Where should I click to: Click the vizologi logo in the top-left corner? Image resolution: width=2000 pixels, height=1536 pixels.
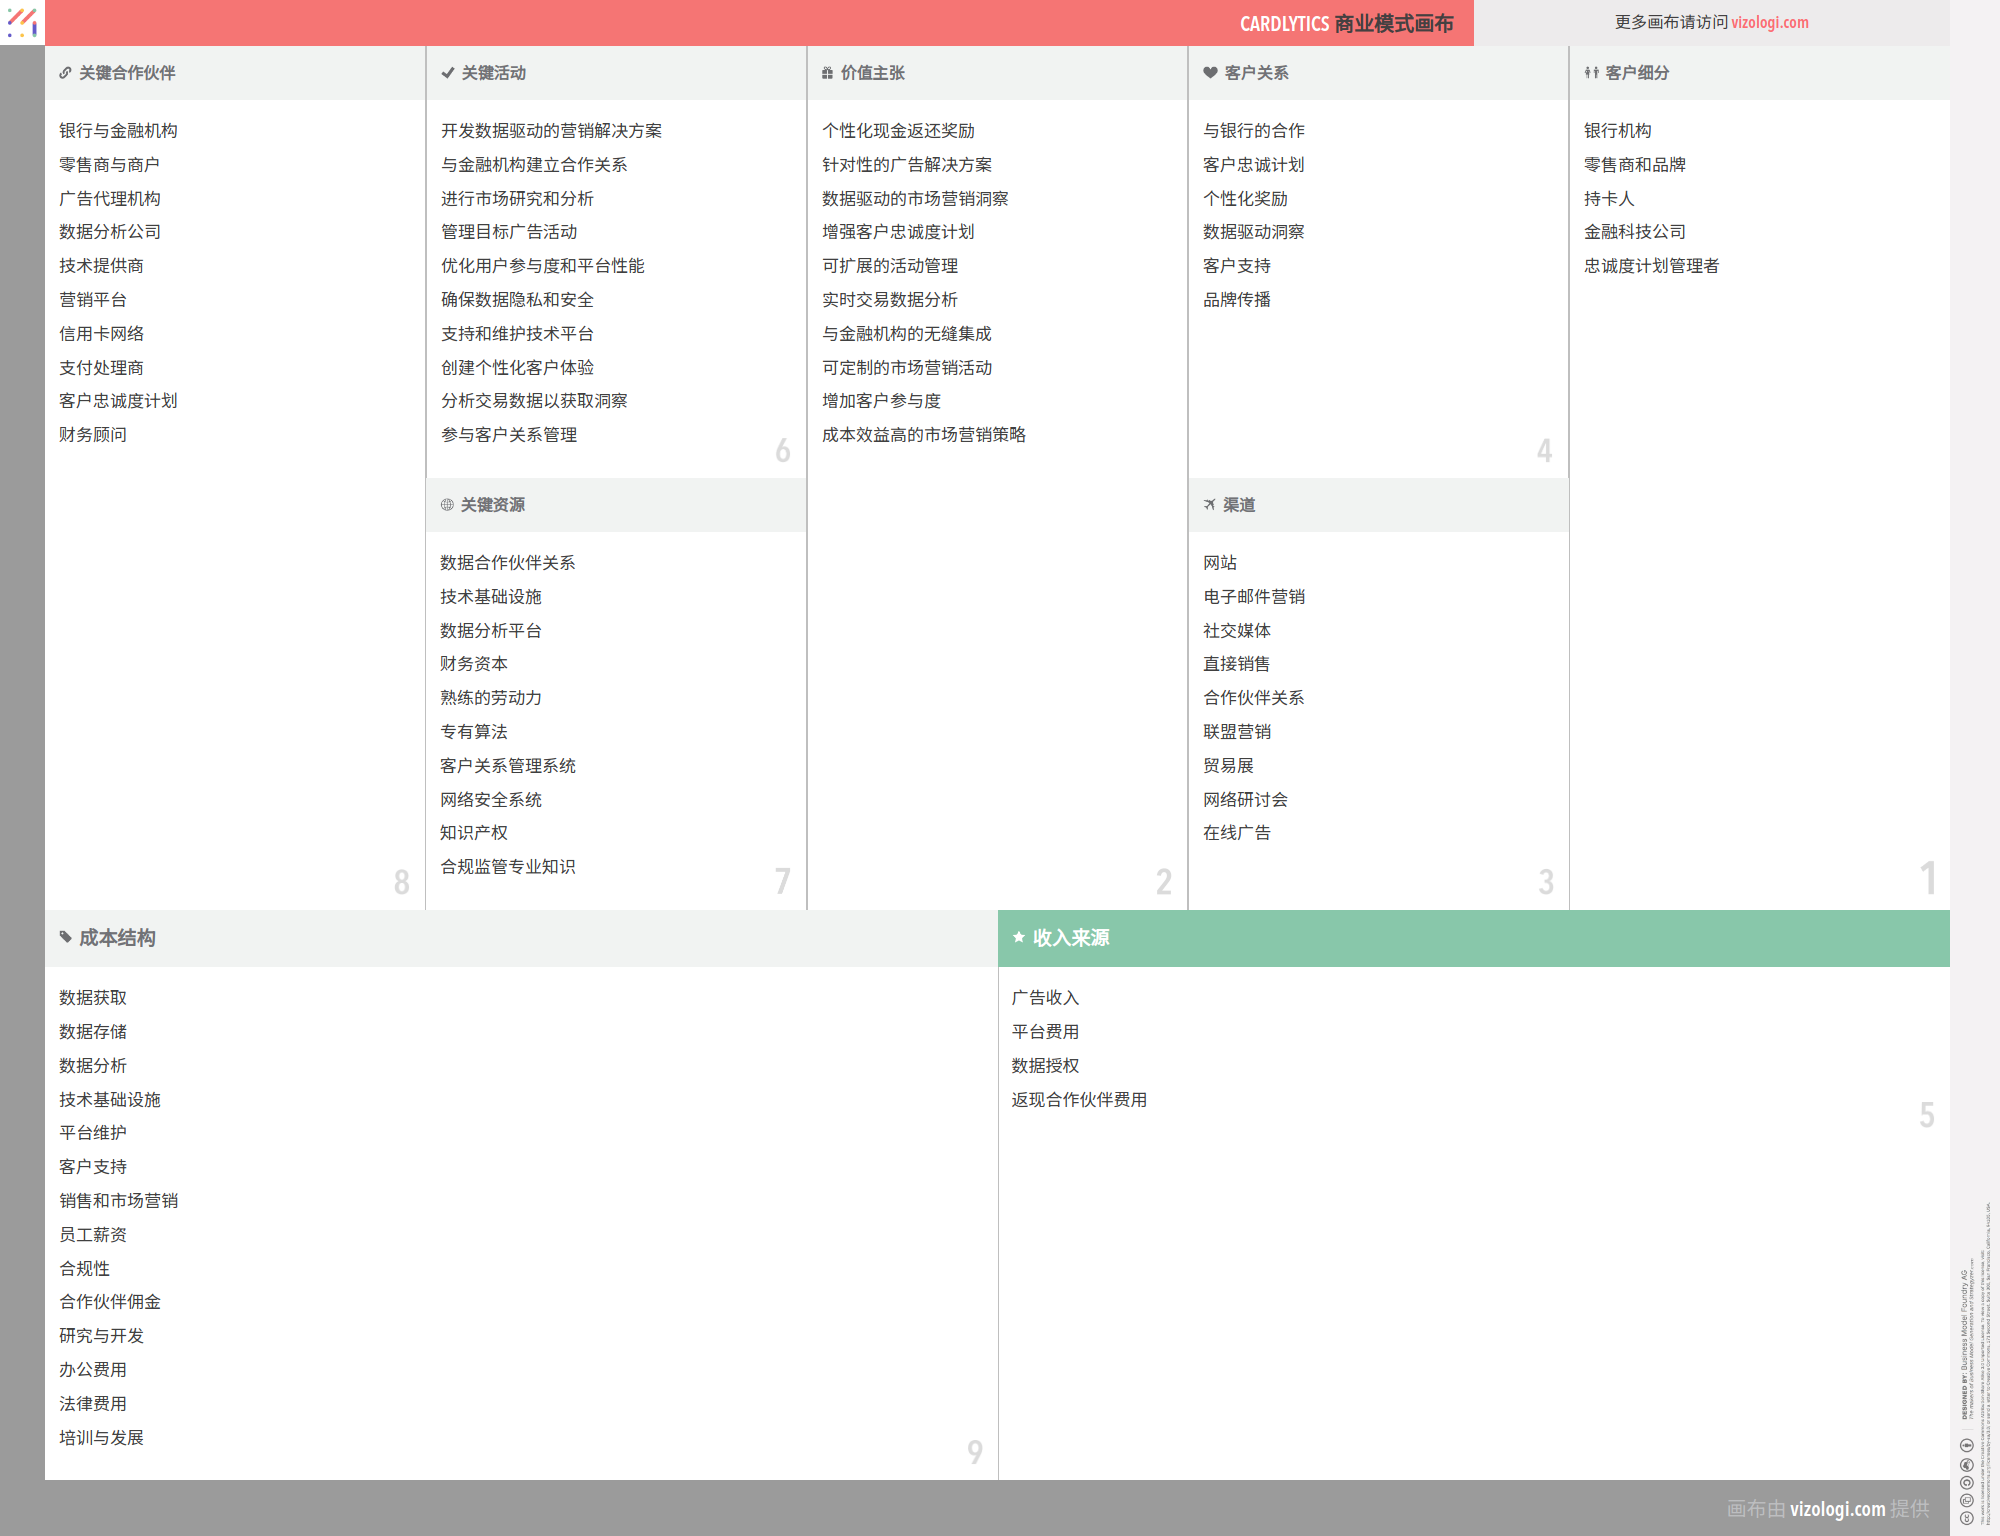[x=20, y=22]
